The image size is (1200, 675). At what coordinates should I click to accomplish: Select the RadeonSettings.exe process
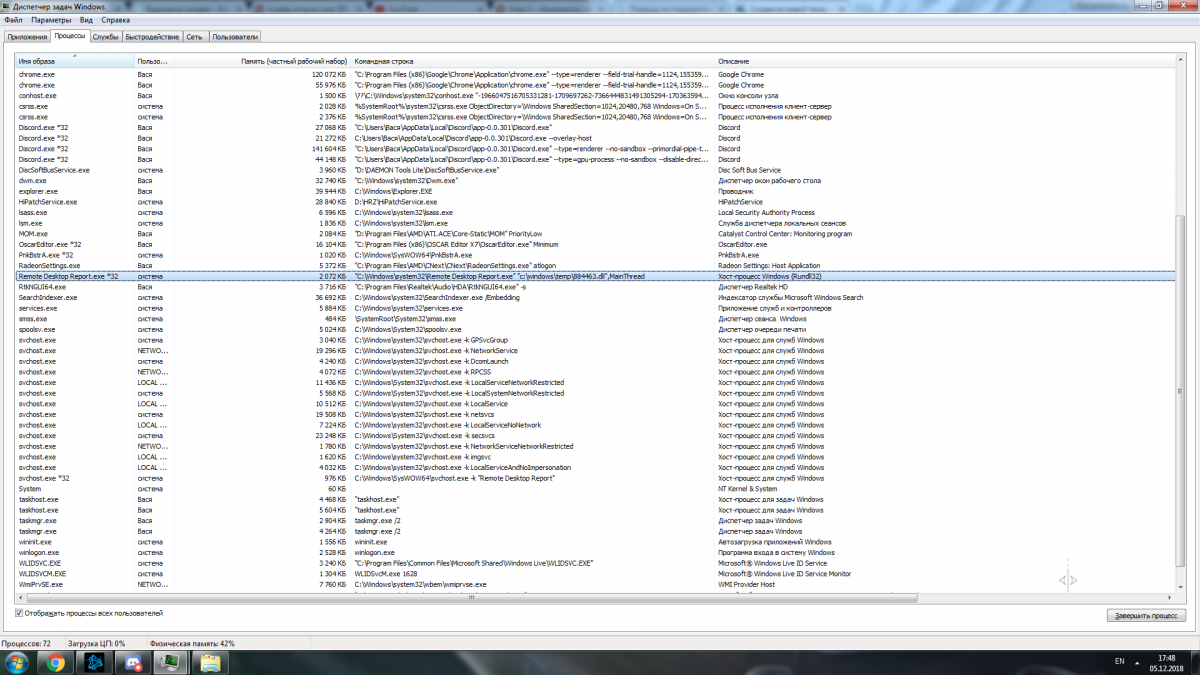click(x=594, y=265)
